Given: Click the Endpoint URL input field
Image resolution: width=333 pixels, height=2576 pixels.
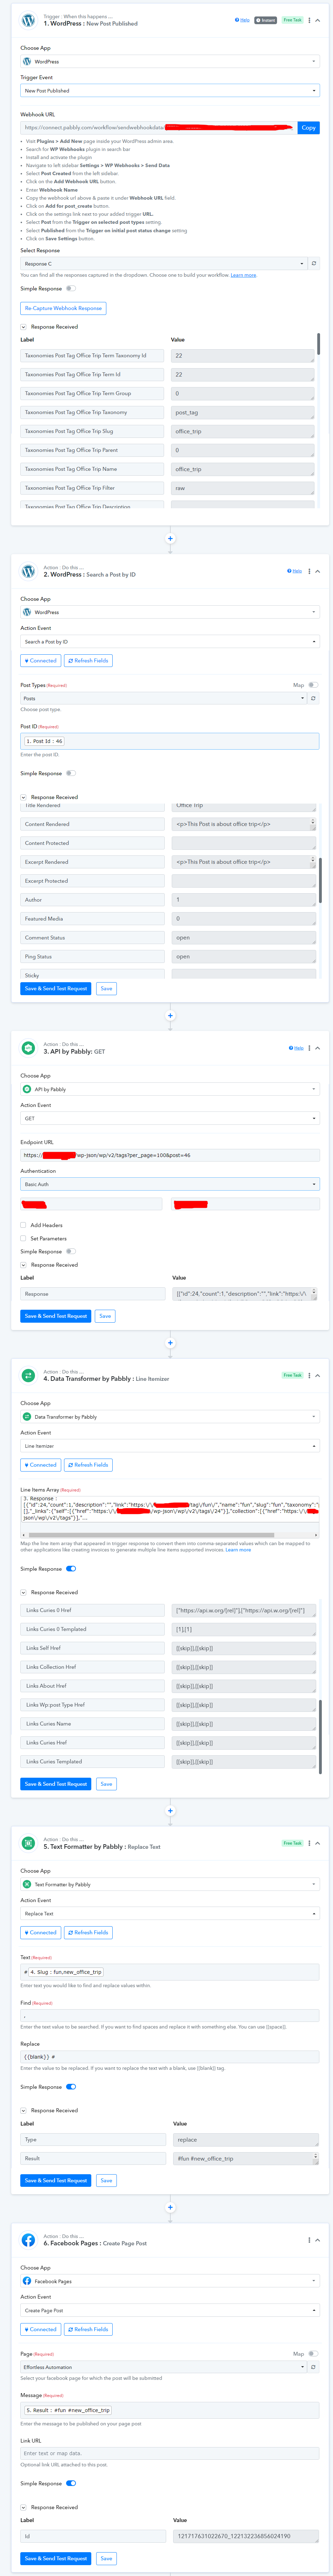Looking at the screenshot, I should coord(170,1155).
